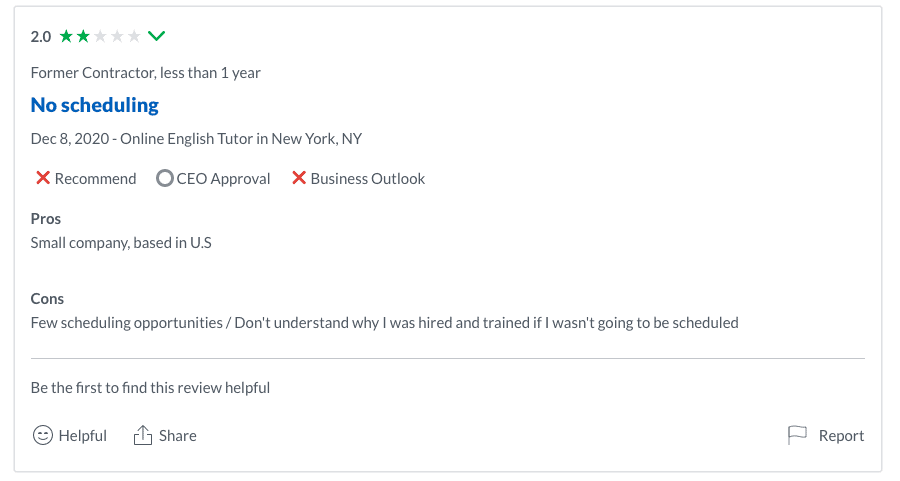
Task: Click the Share upload arrow icon
Action: 142,435
